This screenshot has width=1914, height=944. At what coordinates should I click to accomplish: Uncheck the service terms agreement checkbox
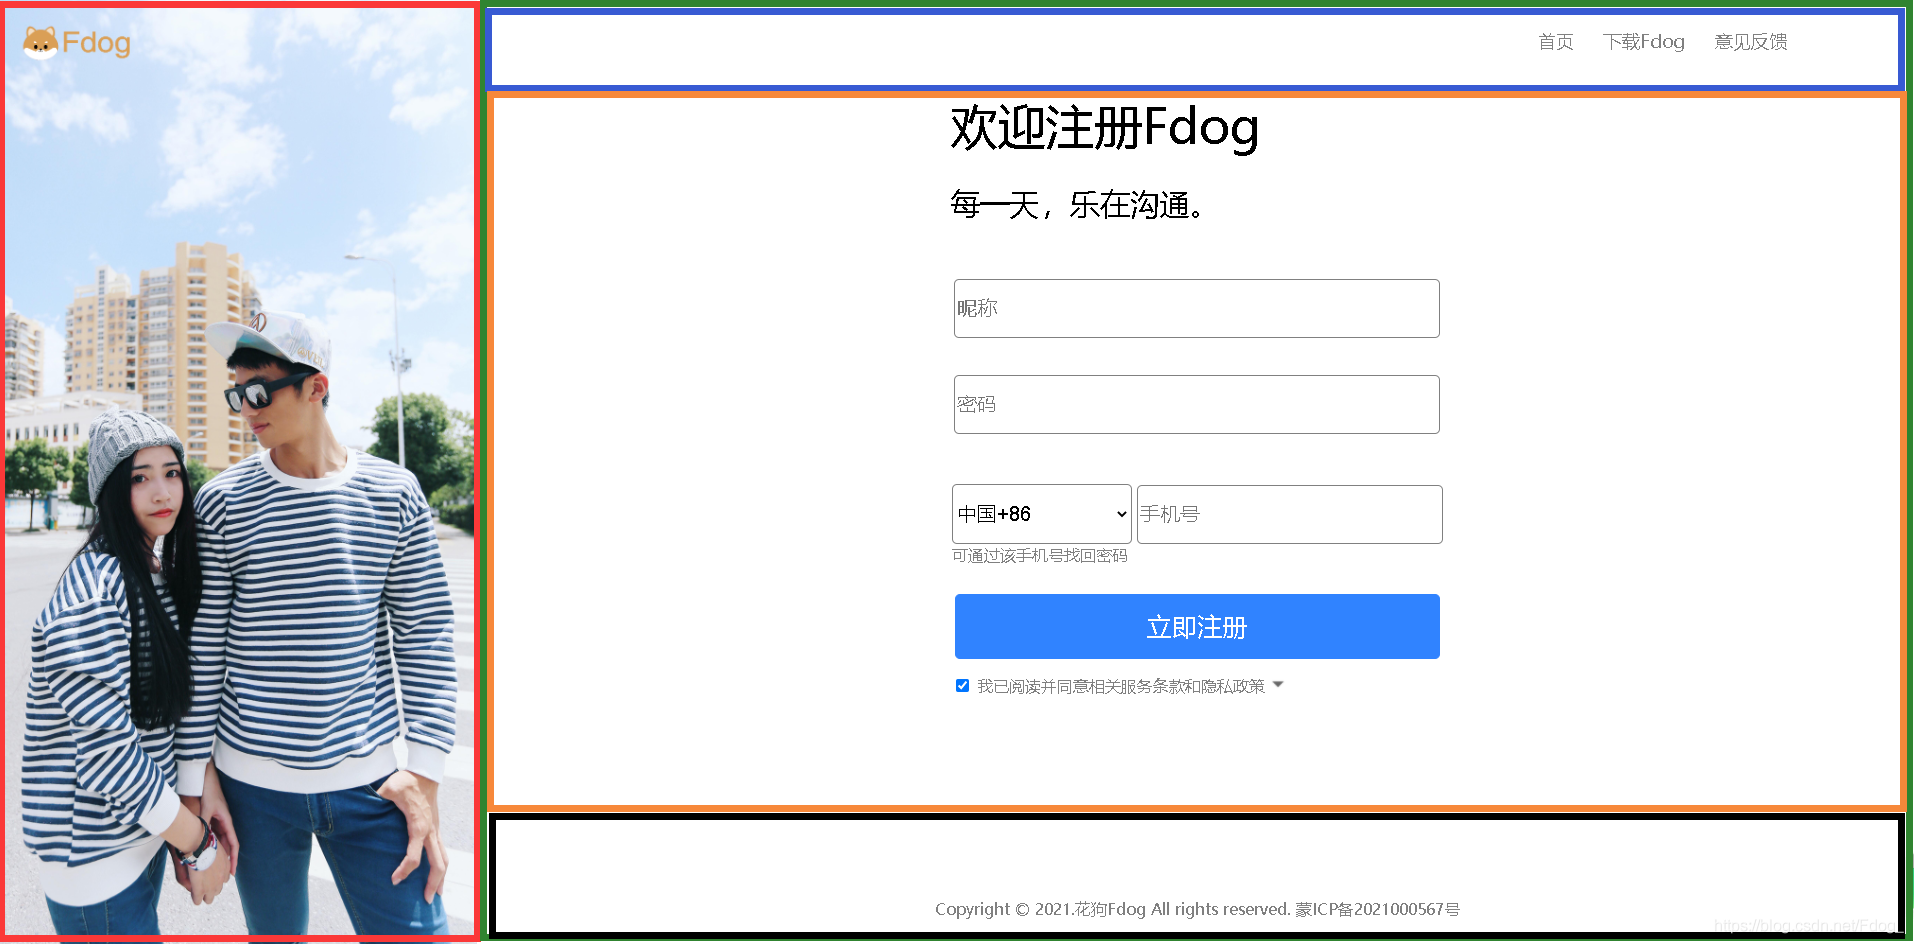961,685
